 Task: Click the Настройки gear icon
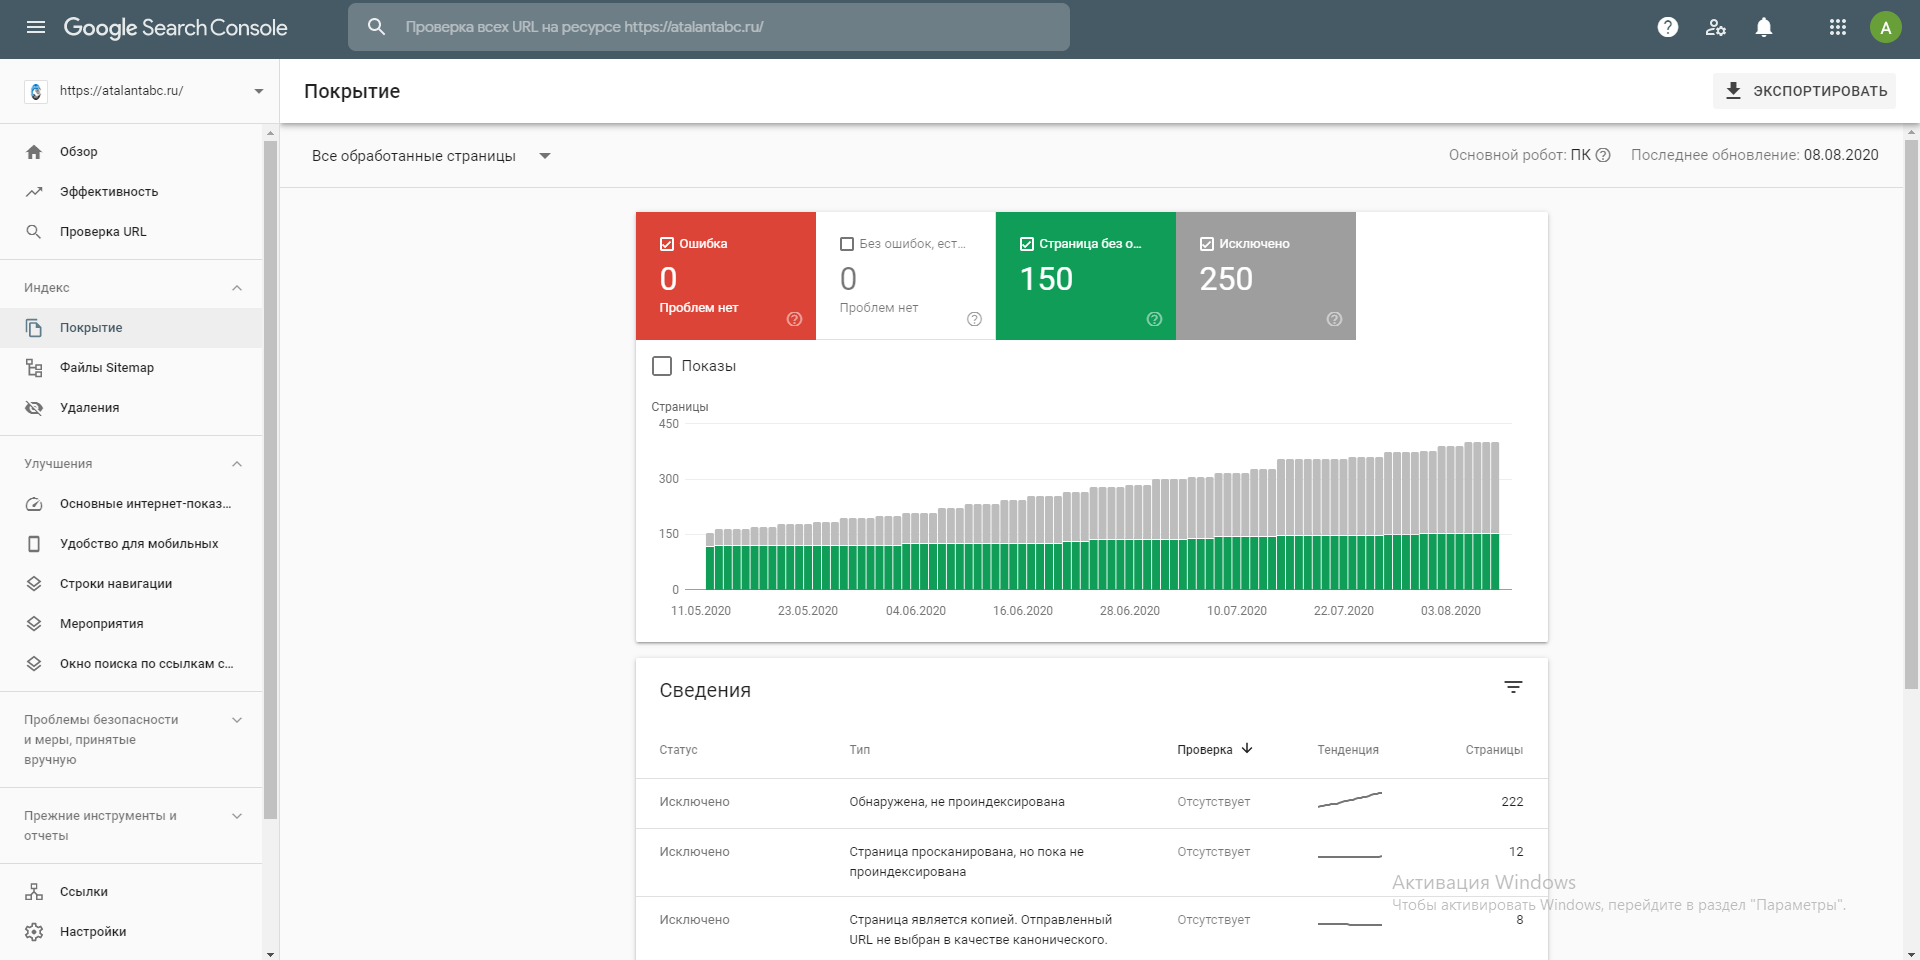(x=34, y=932)
